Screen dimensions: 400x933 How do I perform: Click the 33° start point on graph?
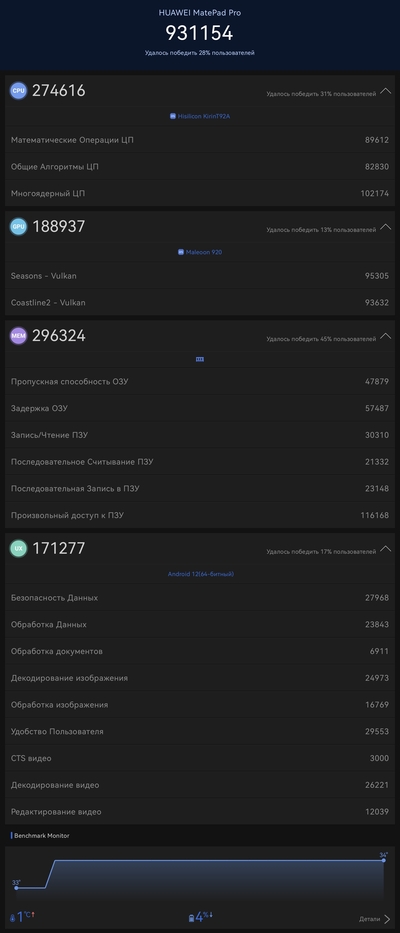tap(16, 888)
